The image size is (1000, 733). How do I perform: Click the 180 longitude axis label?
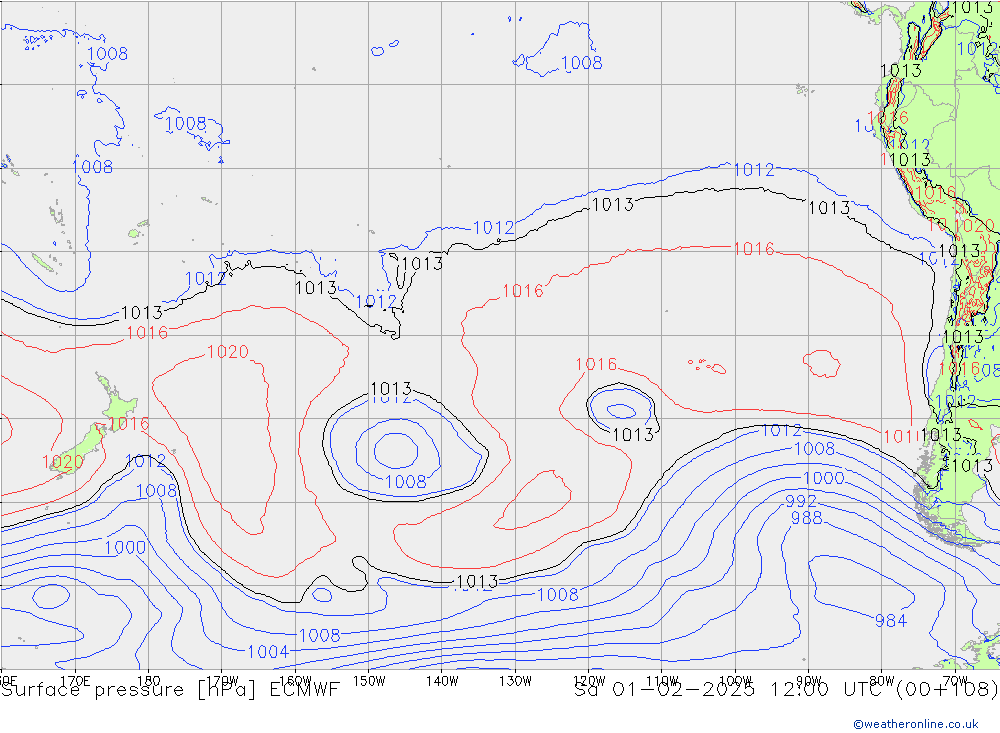pyautogui.click(x=148, y=680)
